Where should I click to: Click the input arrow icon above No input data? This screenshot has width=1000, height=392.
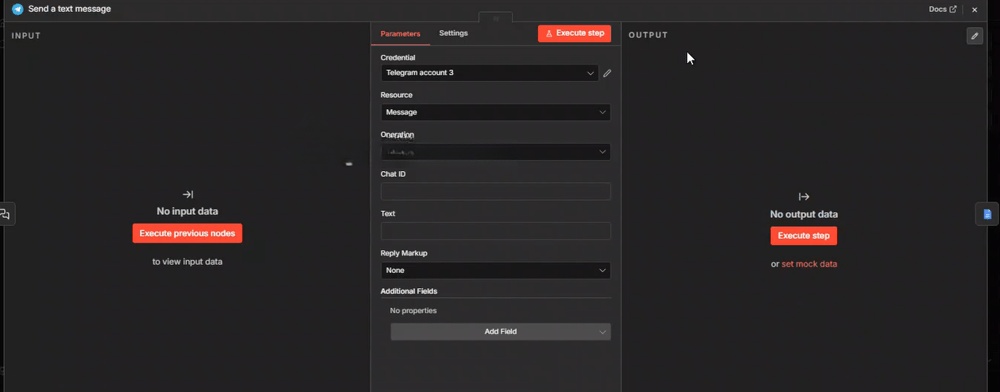[x=188, y=194]
